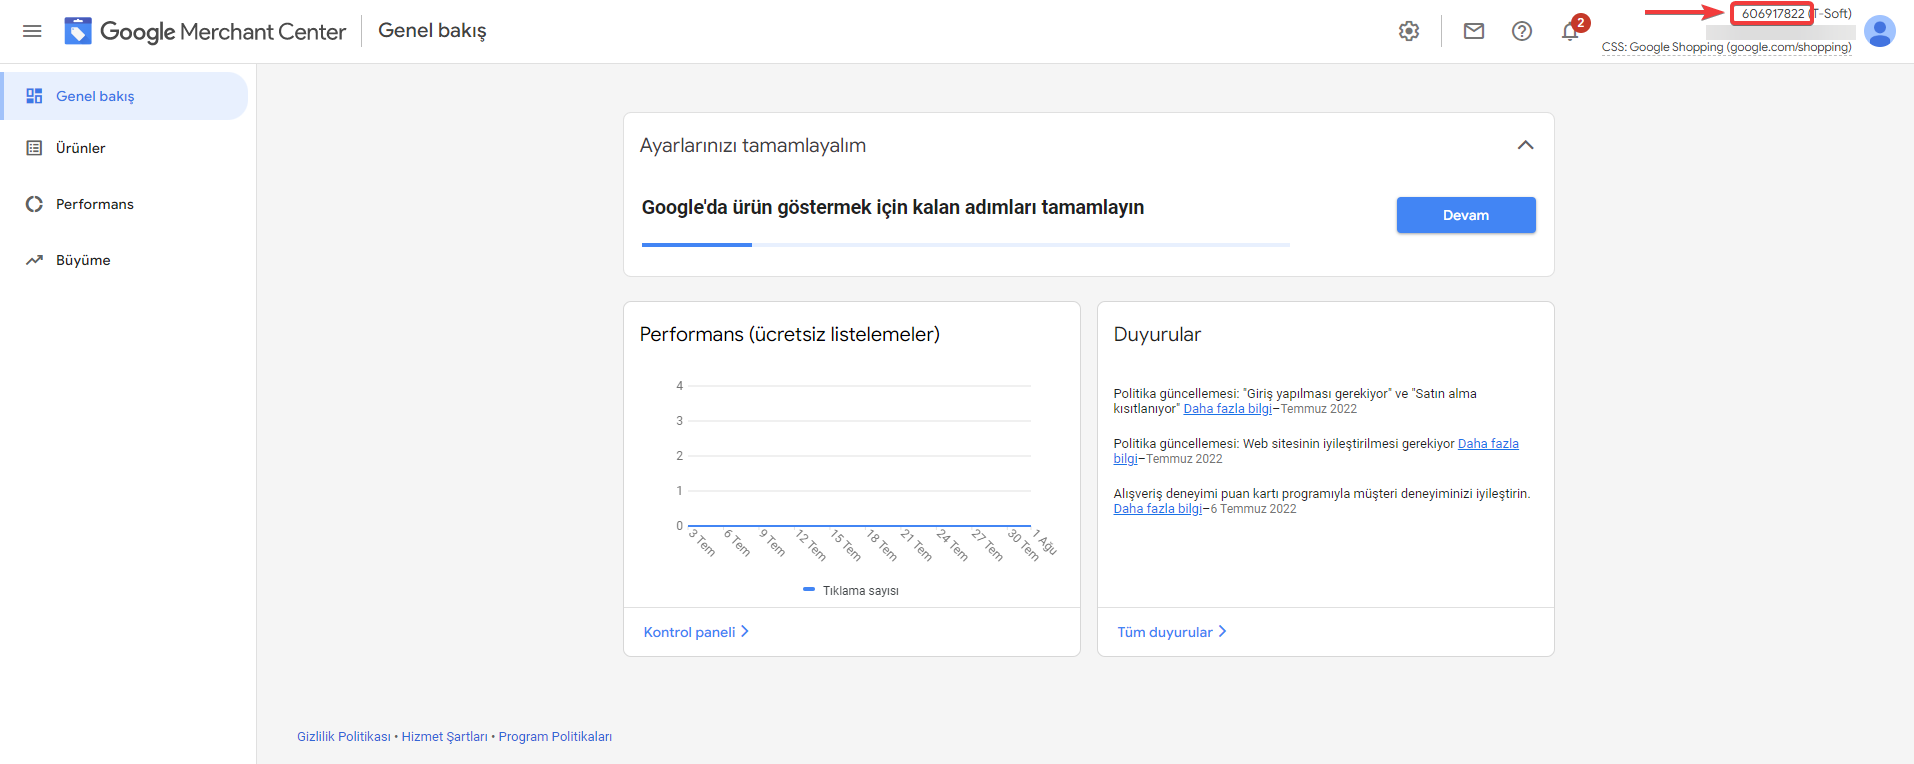Click the Ürünler list icon
1914x764 pixels.
point(34,148)
